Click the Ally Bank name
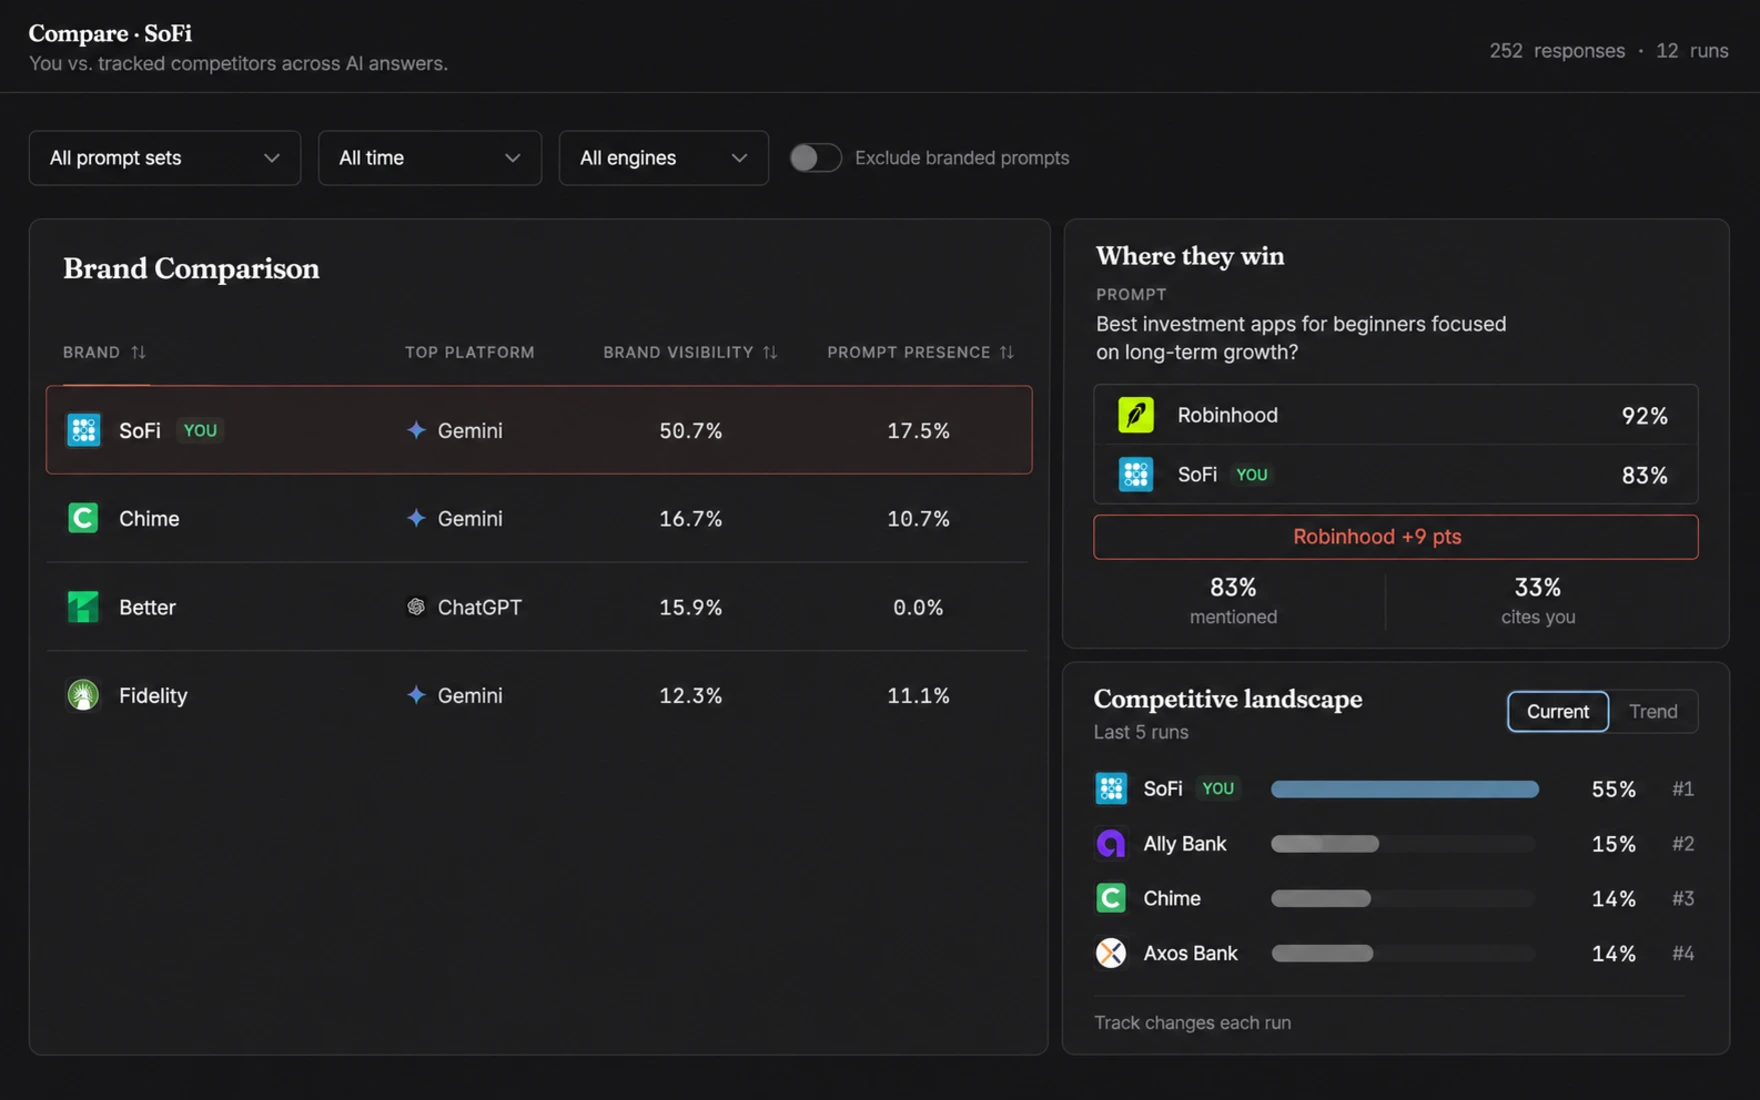This screenshot has width=1760, height=1100. [1185, 843]
